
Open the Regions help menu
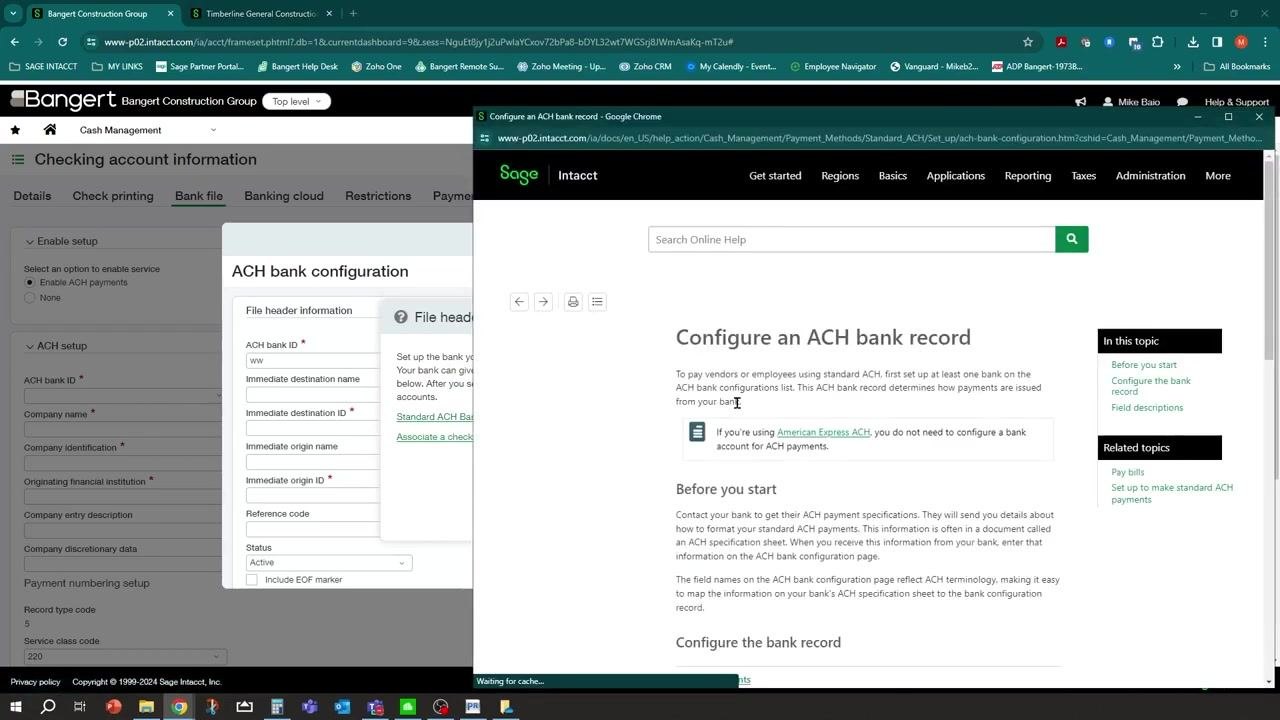click(840, 176)
